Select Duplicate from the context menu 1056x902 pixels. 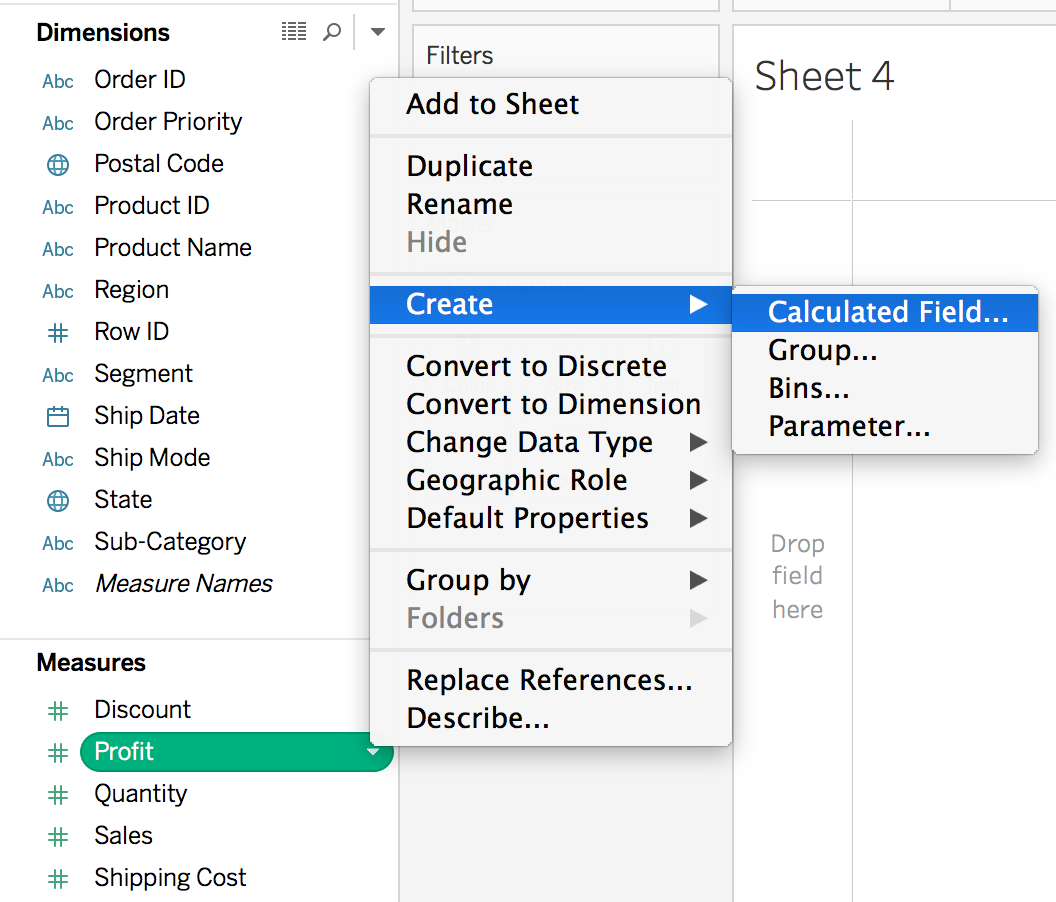(469, 166)
